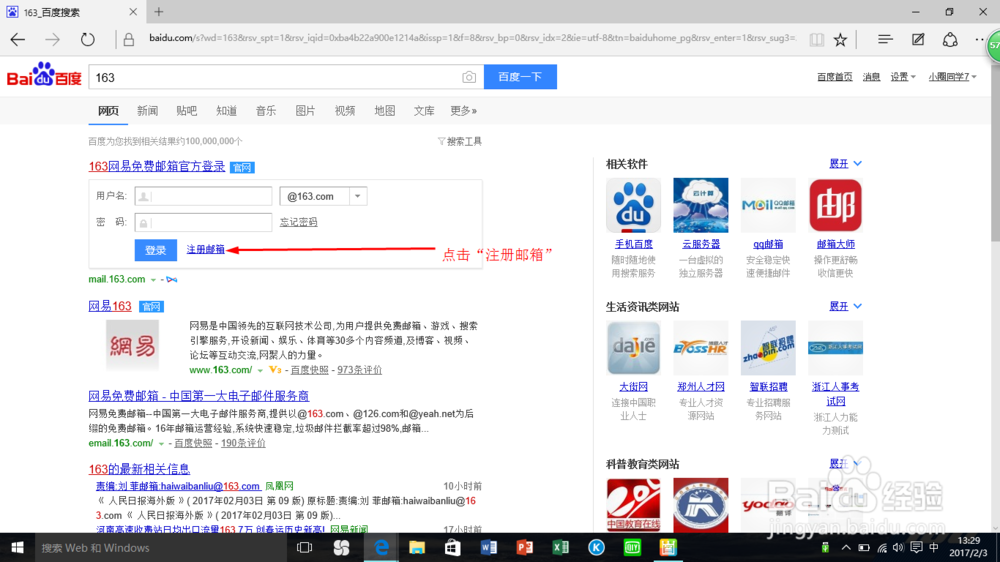This screenshot has height=562, width=1000.
Task: Click the 百度一下 search button
Action: tap(520, 77)
